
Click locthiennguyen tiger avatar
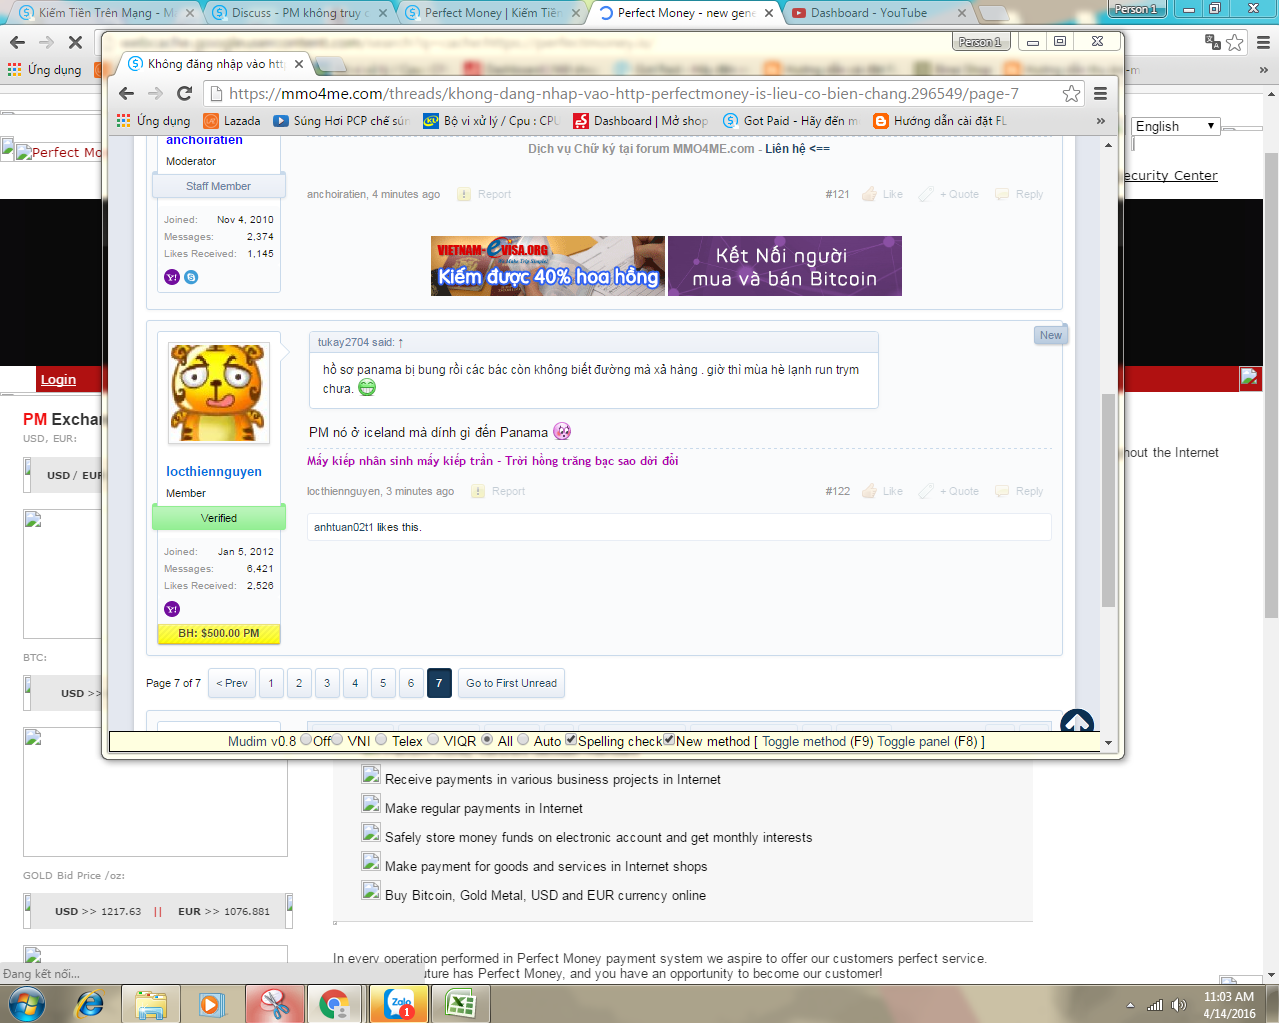click(218, 393)
